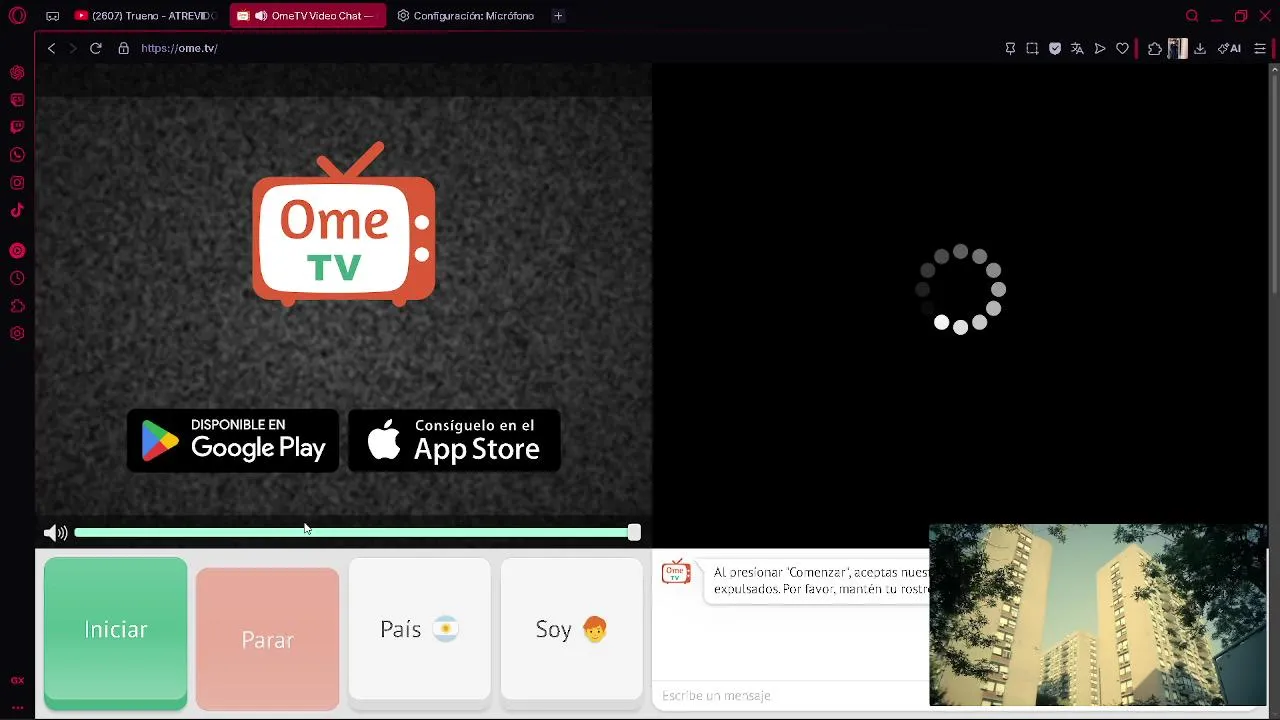Adjust the OmeTV volume slider
Screen dimensions: 1280x720
tap(357, 533)
